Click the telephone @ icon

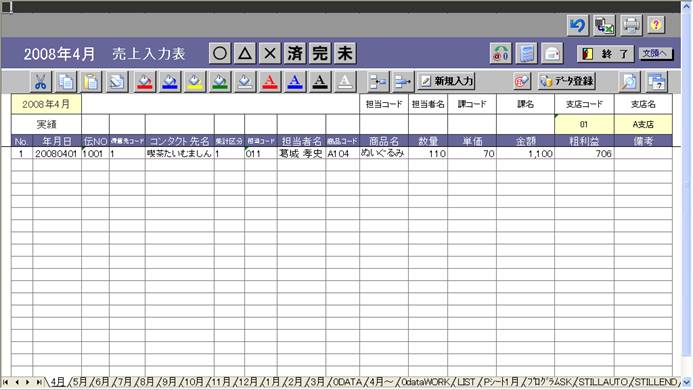click(501, 54)
